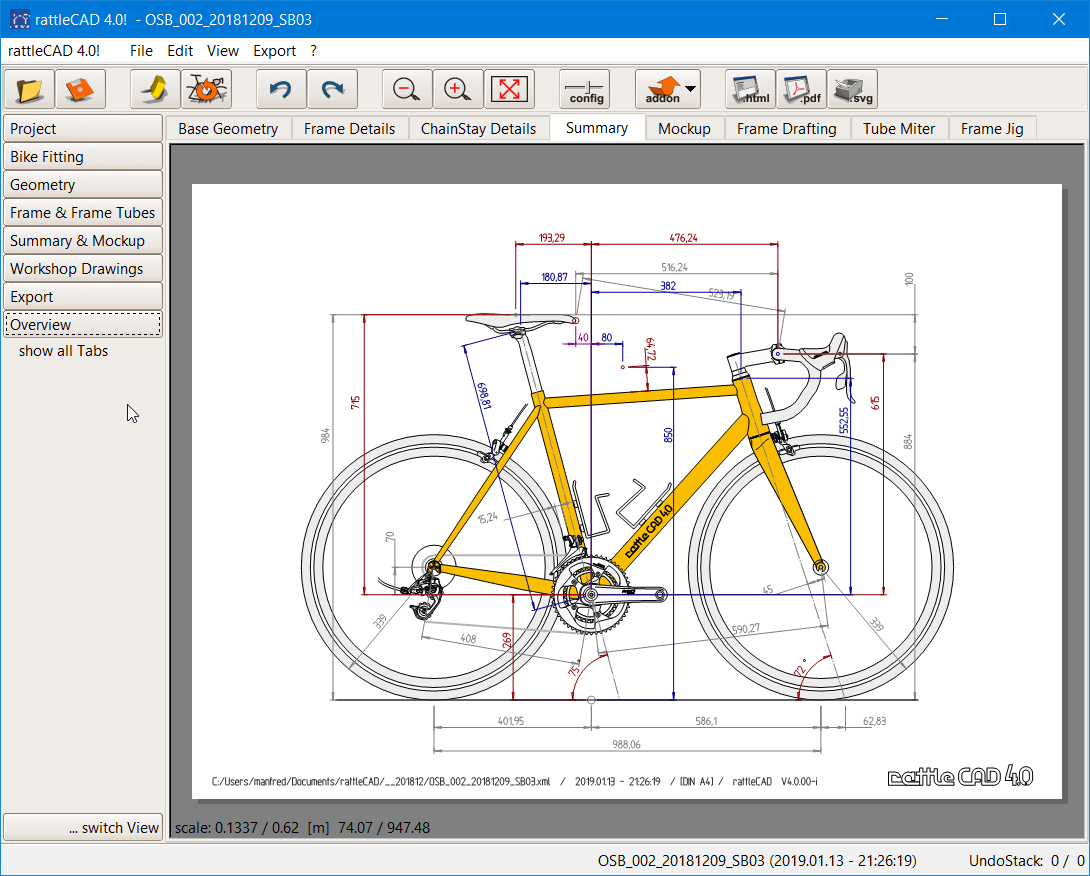Switch to Frame Details tab
This screenshot has height=876, width=1090.
point(349,129)
